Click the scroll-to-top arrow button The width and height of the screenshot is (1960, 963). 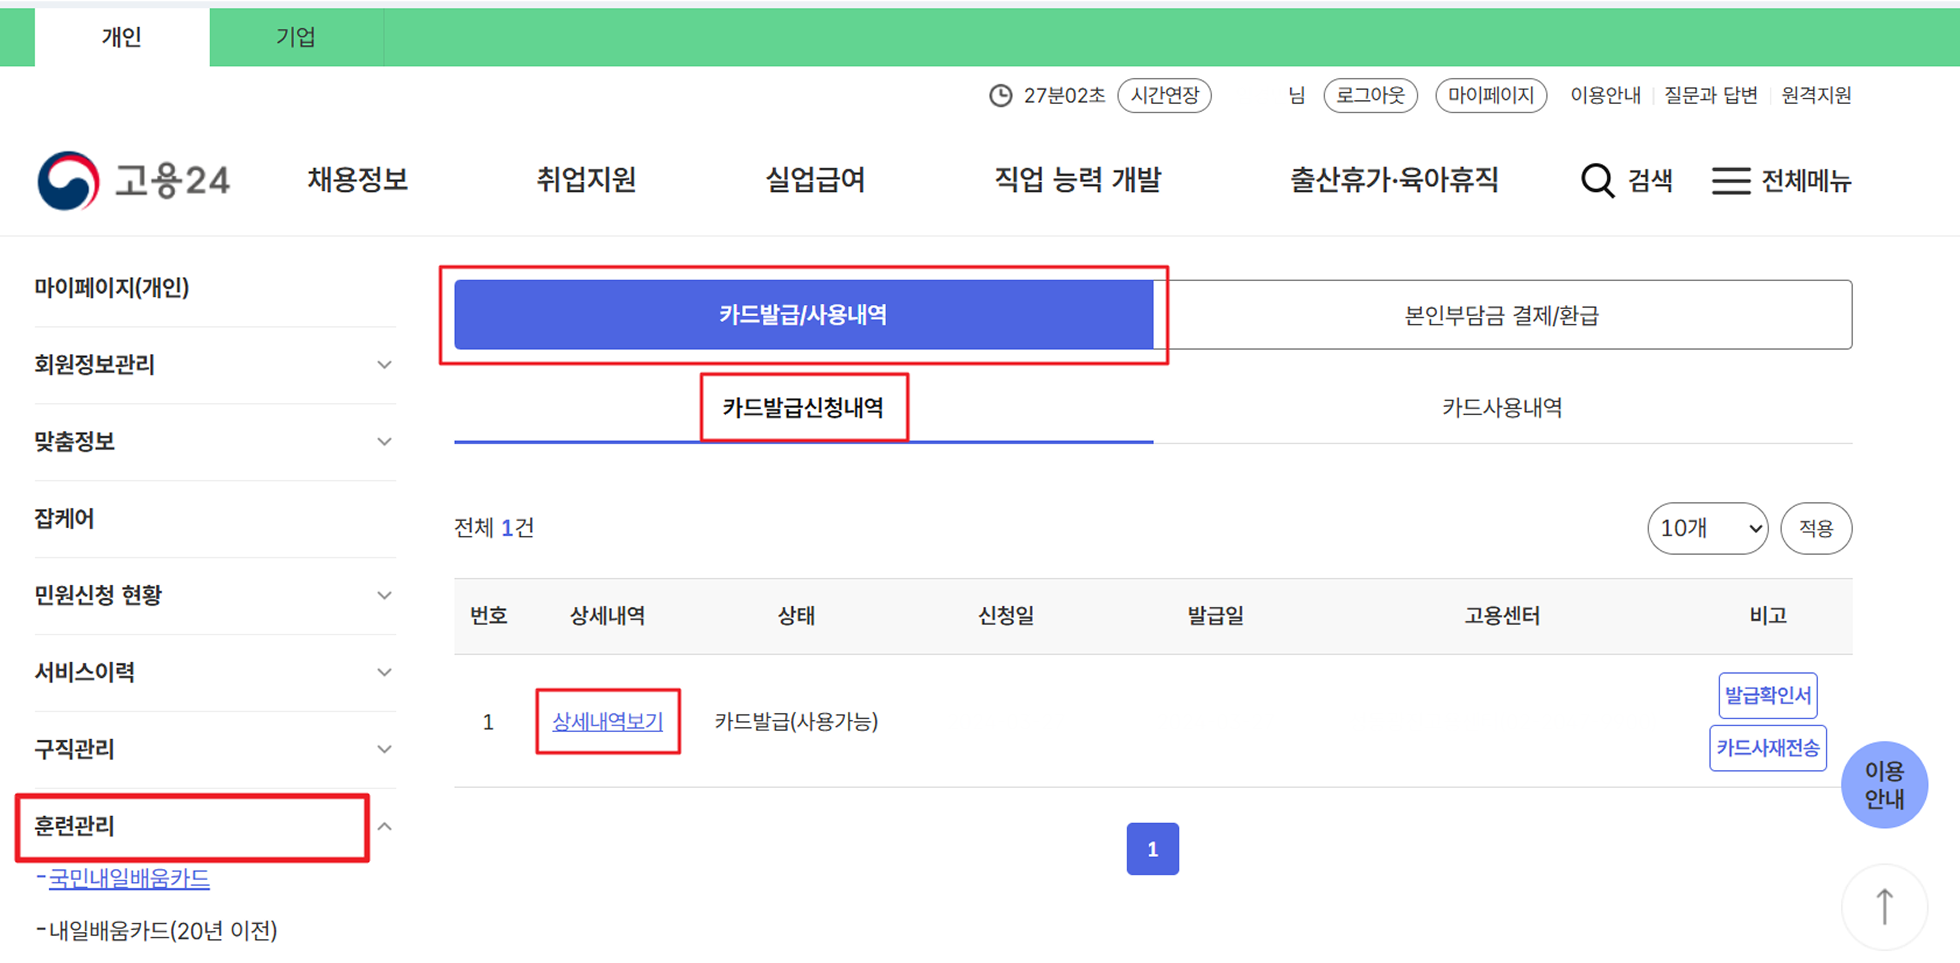(x=1884, y=907)
